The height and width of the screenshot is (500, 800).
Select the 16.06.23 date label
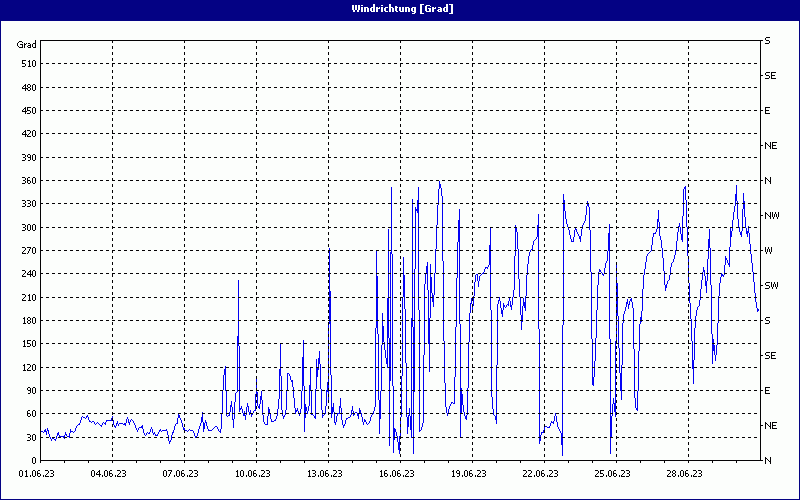pyautogui.click(x=396, y=473)
